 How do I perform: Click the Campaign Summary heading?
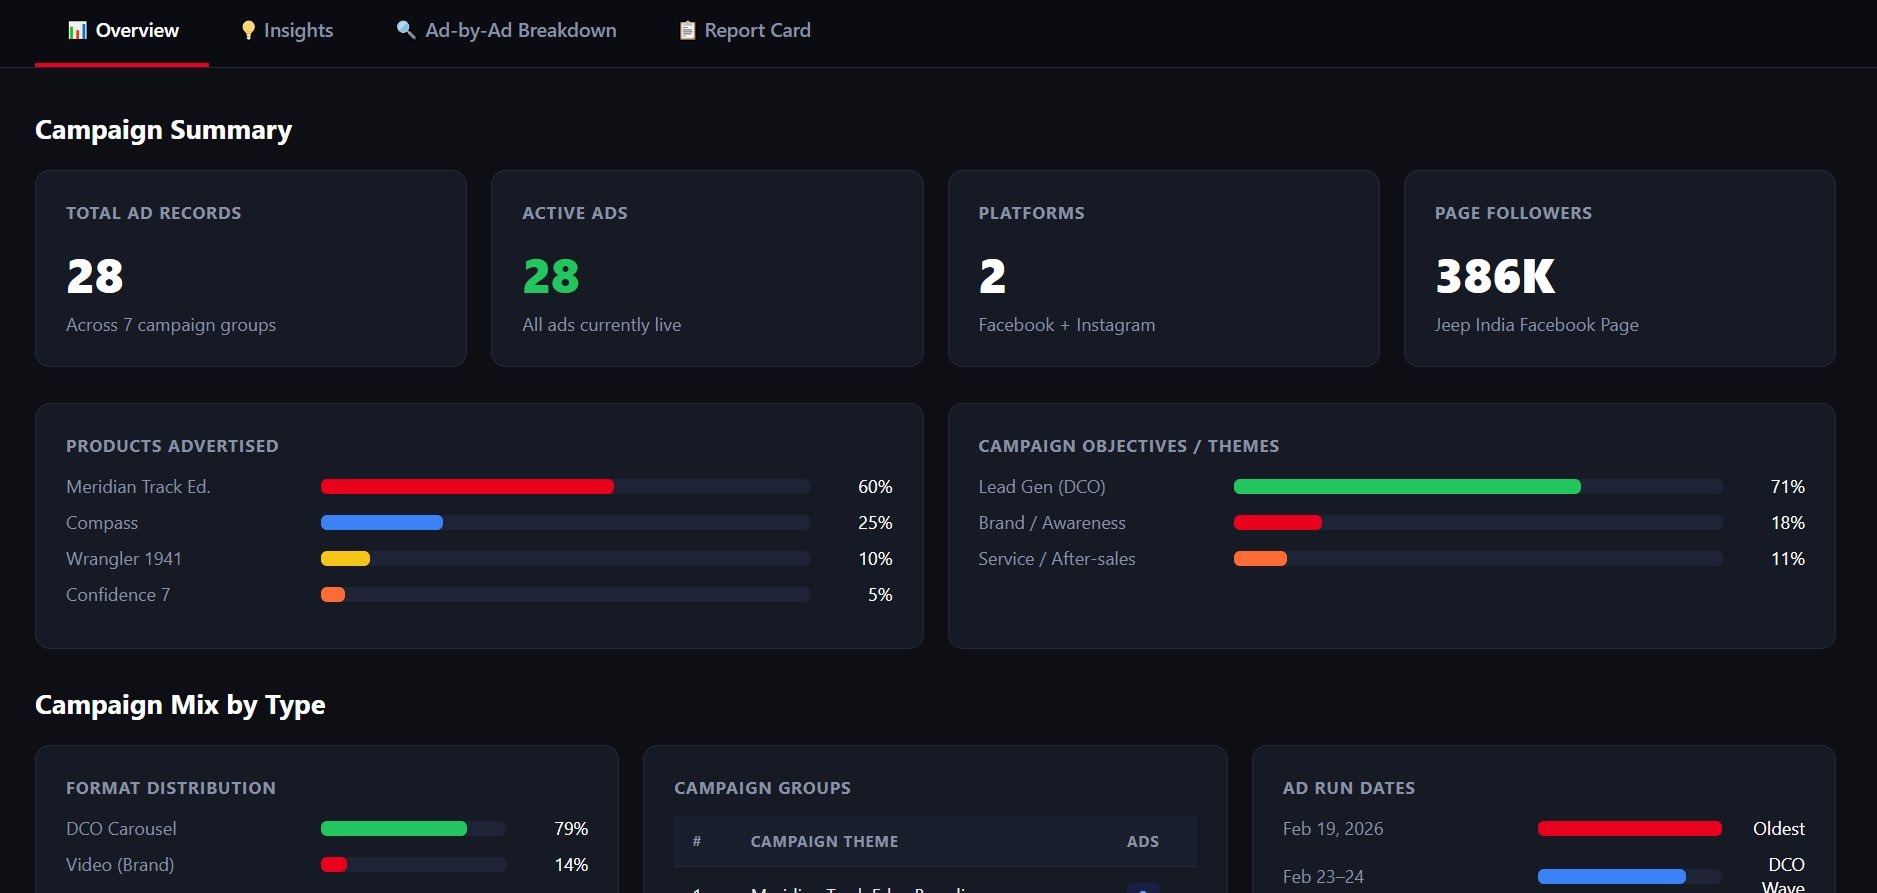(164, 130)
